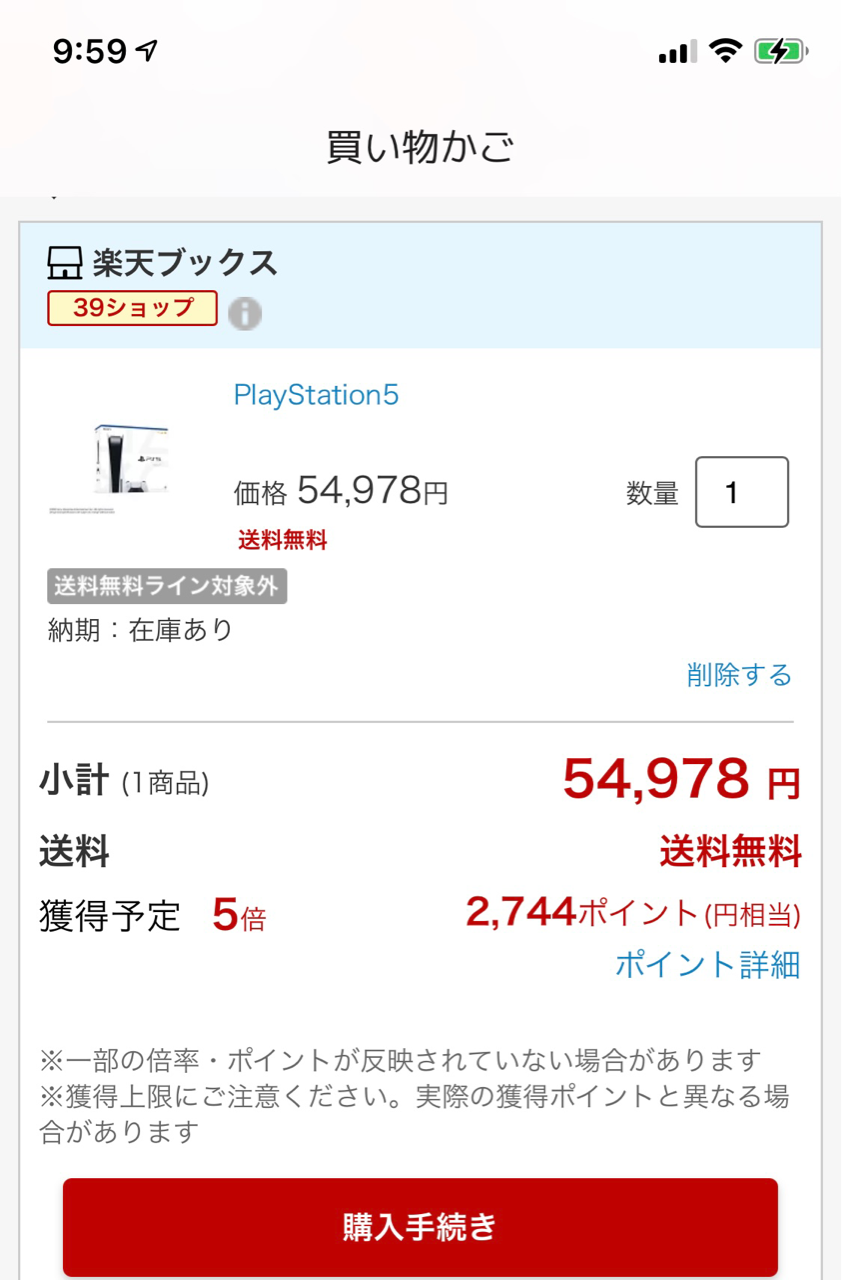Open the PlayStation5 product link
This screenshot has width=842, height=1280.
click(316, 395)
